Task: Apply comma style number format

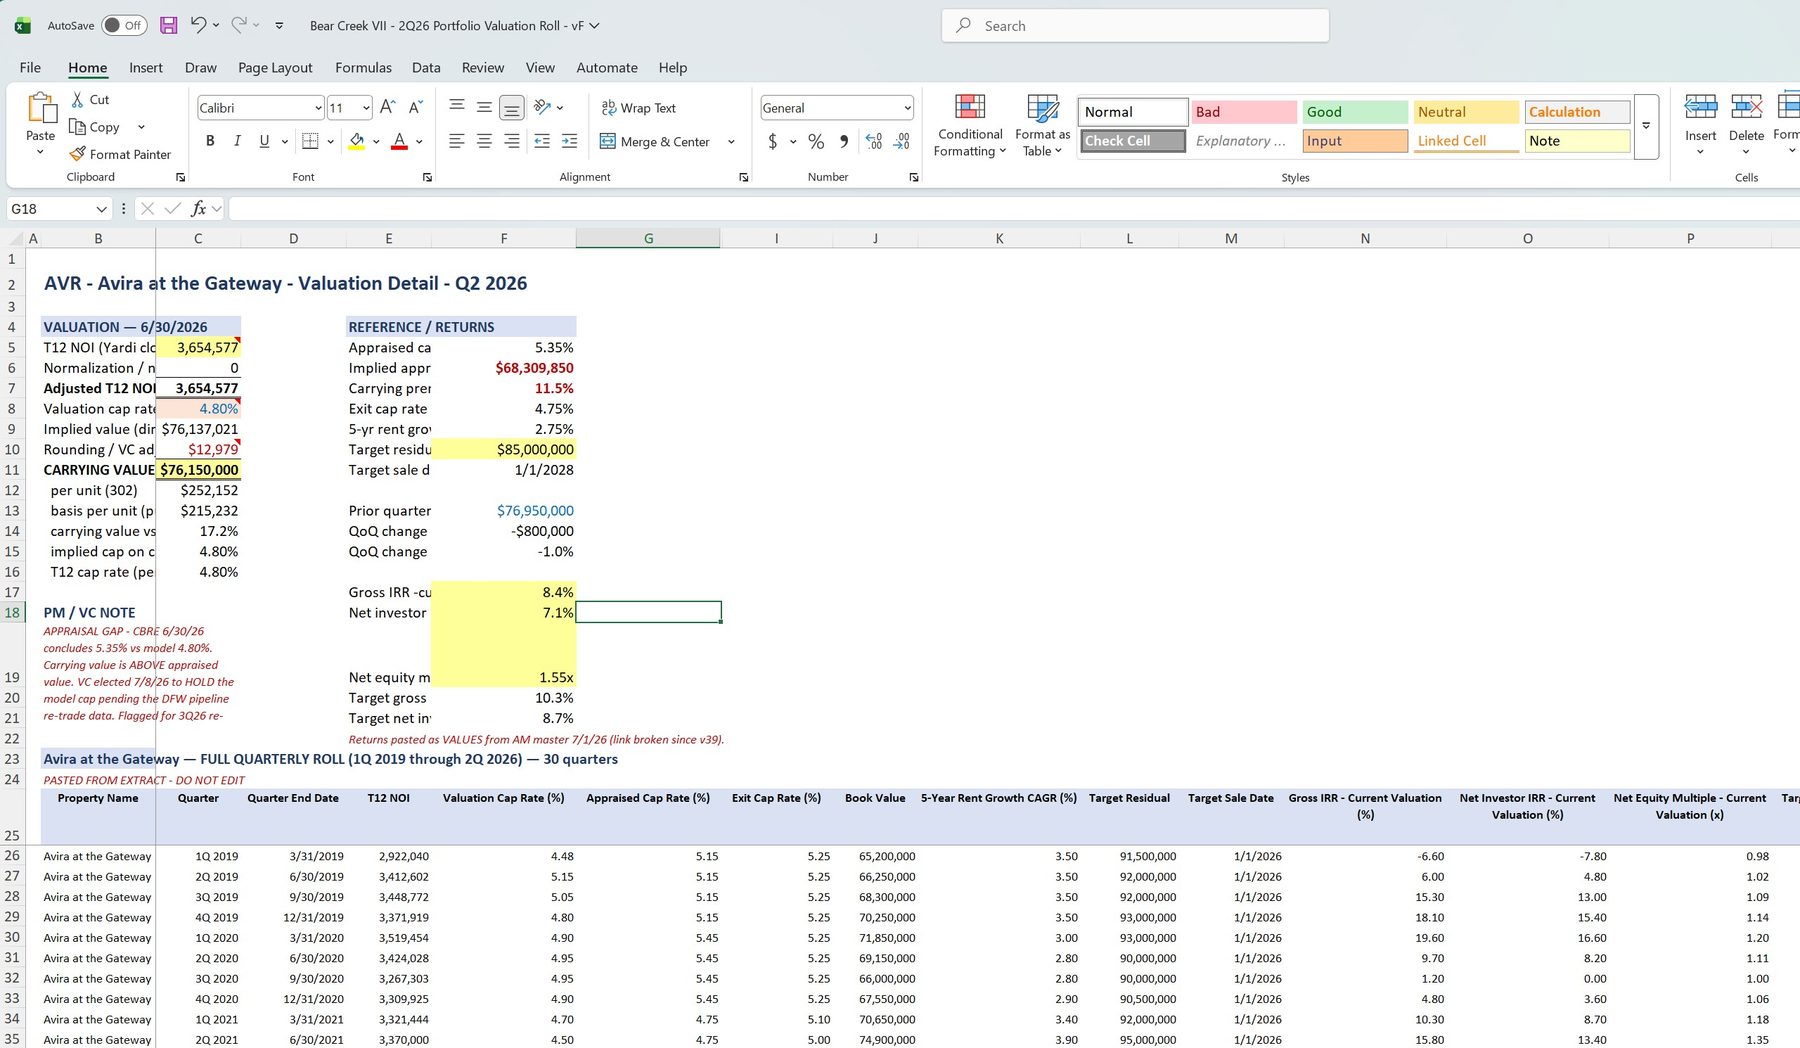Action: pyautogui.click(x=844, y=141)
